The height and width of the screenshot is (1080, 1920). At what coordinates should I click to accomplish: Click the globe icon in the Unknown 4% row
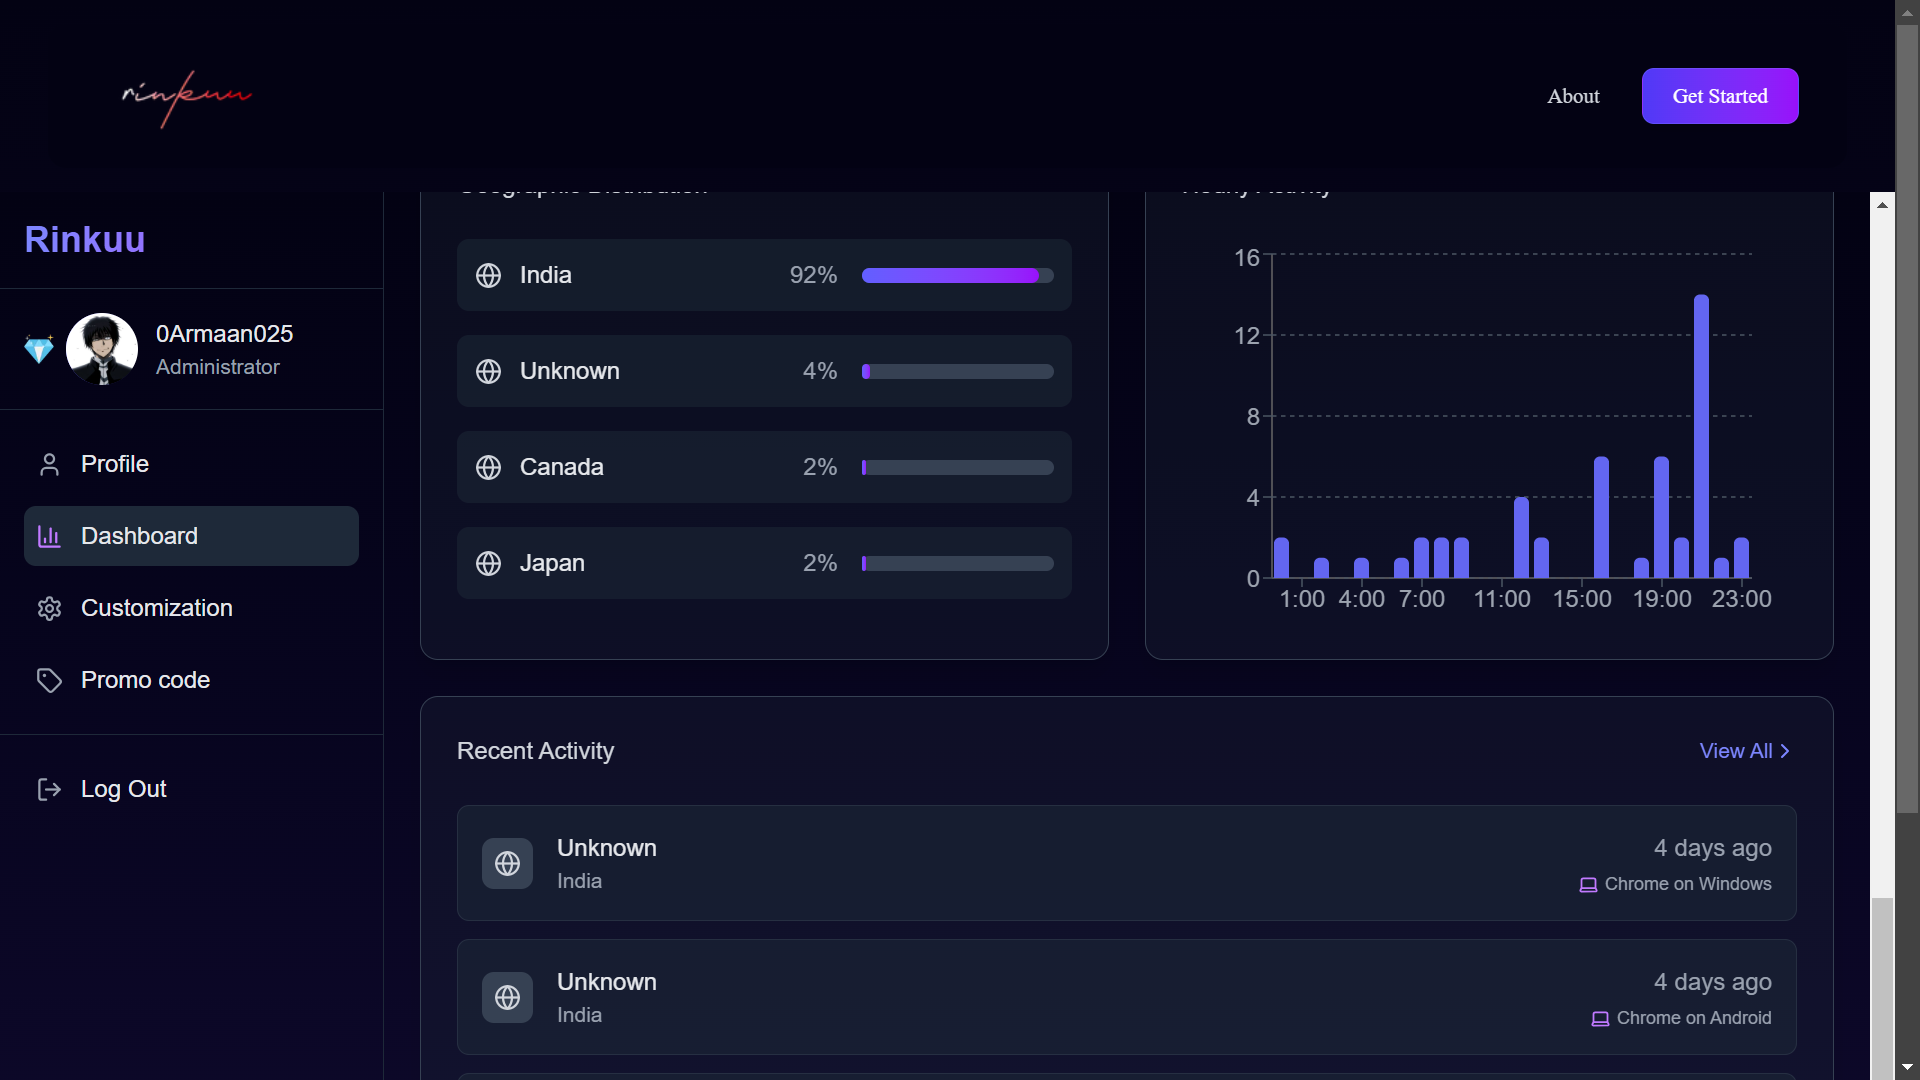[x=488, y=371]
